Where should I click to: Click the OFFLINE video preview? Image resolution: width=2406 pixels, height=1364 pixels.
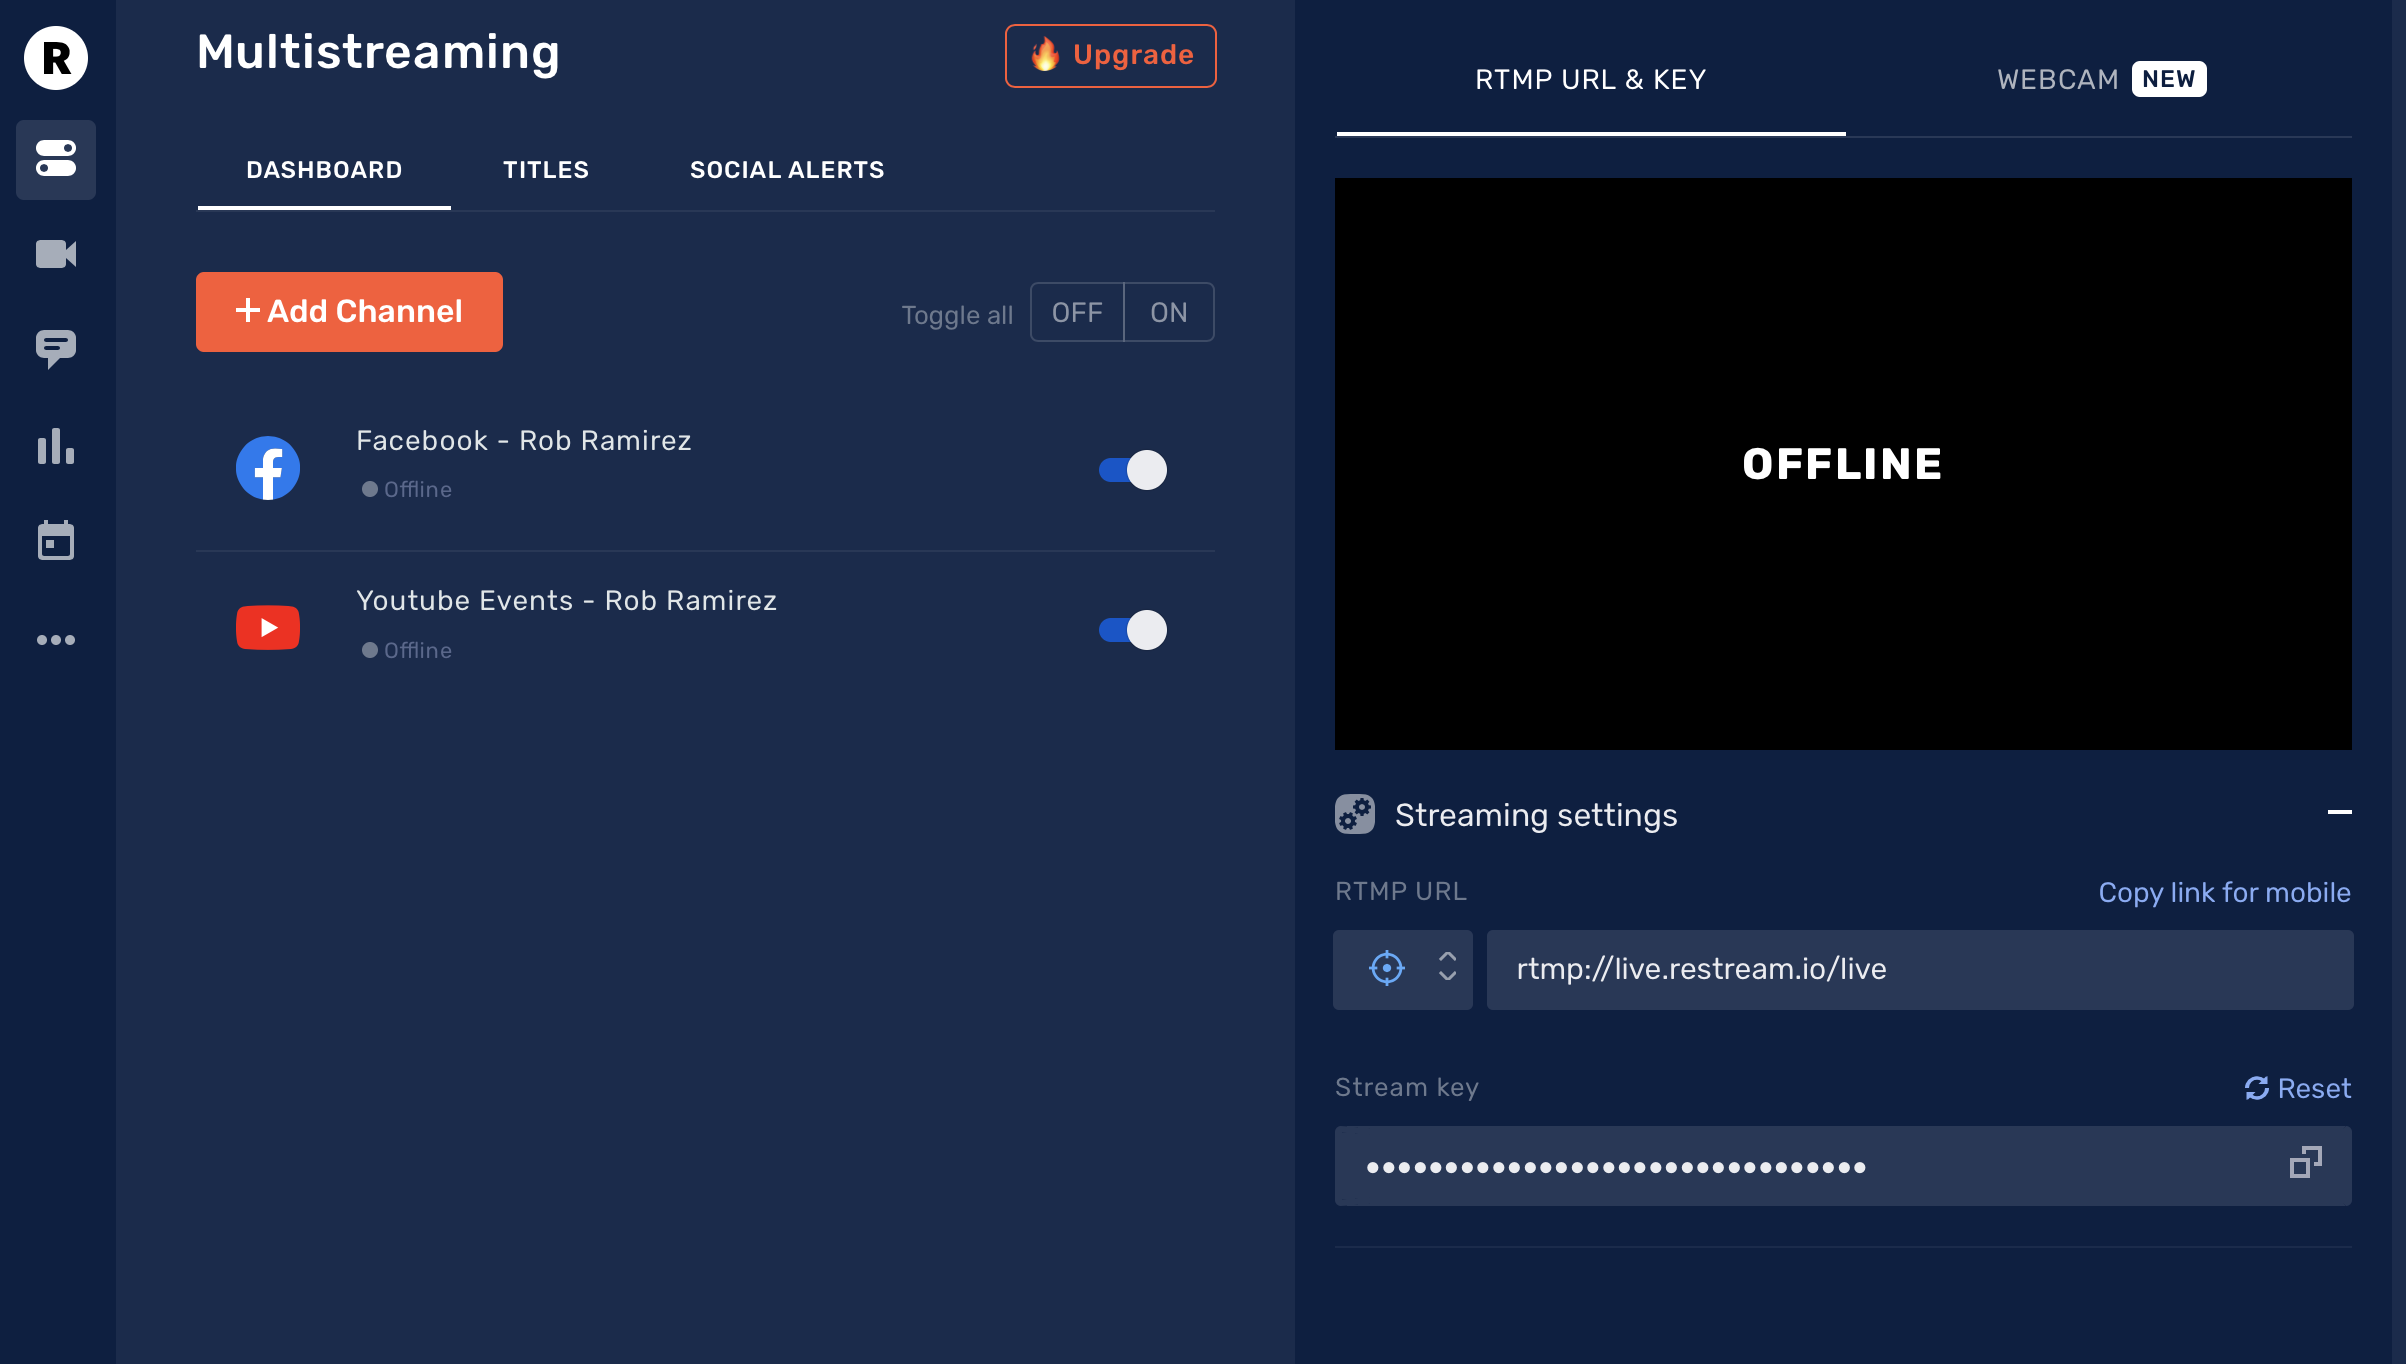pyautogui.click(x=1843, y=464)
